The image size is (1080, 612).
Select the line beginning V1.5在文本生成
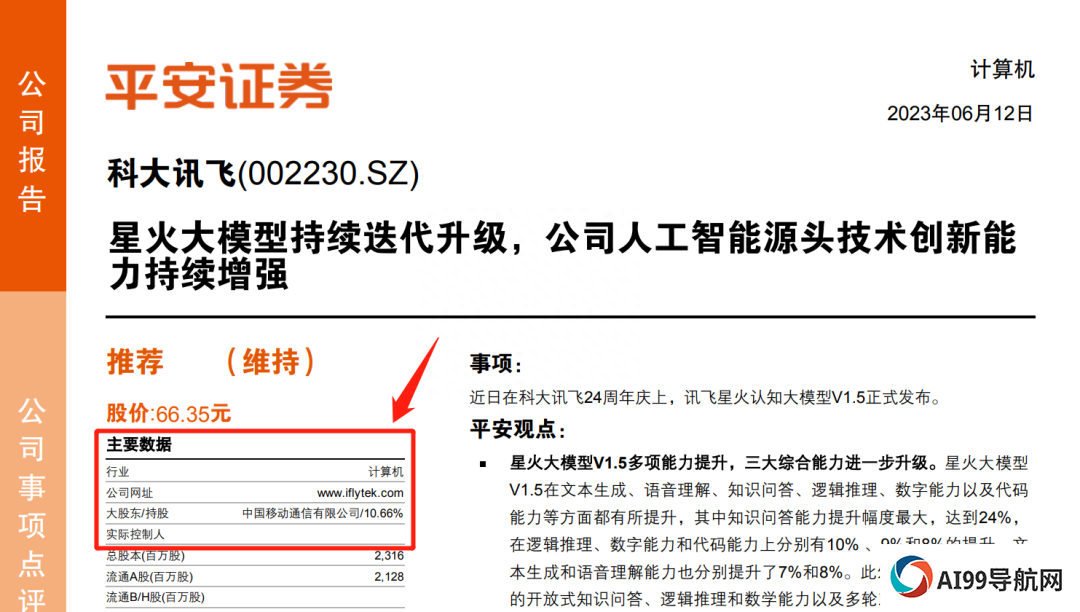[768, 490]
